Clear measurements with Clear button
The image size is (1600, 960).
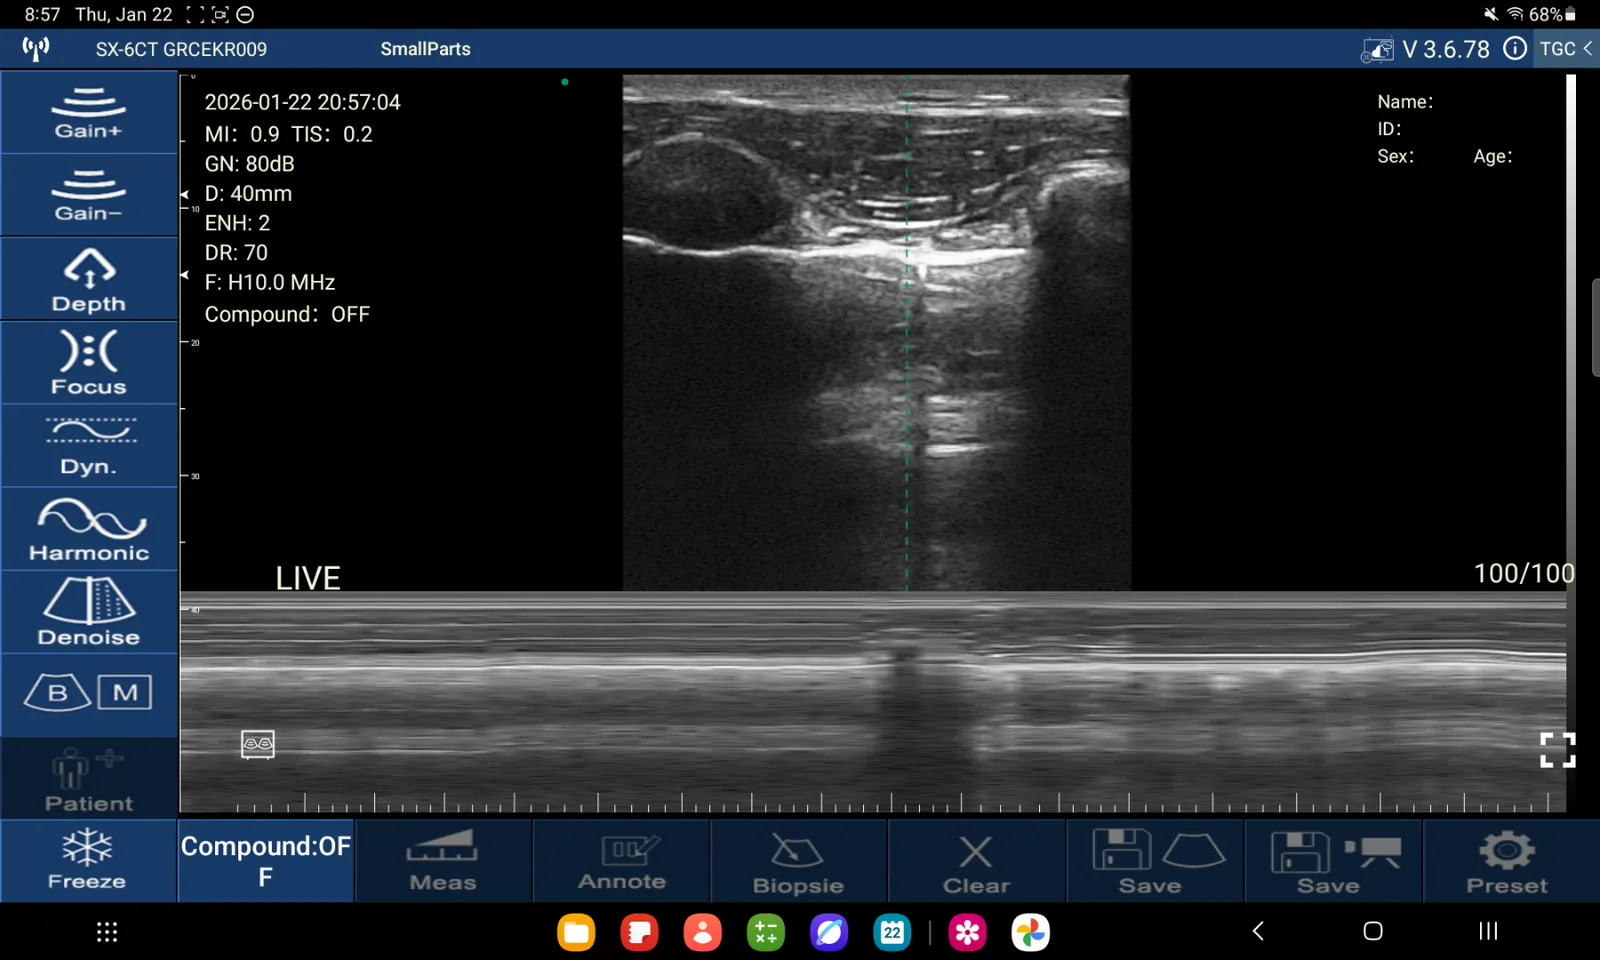pyautogui.click(x=977, y=861)
